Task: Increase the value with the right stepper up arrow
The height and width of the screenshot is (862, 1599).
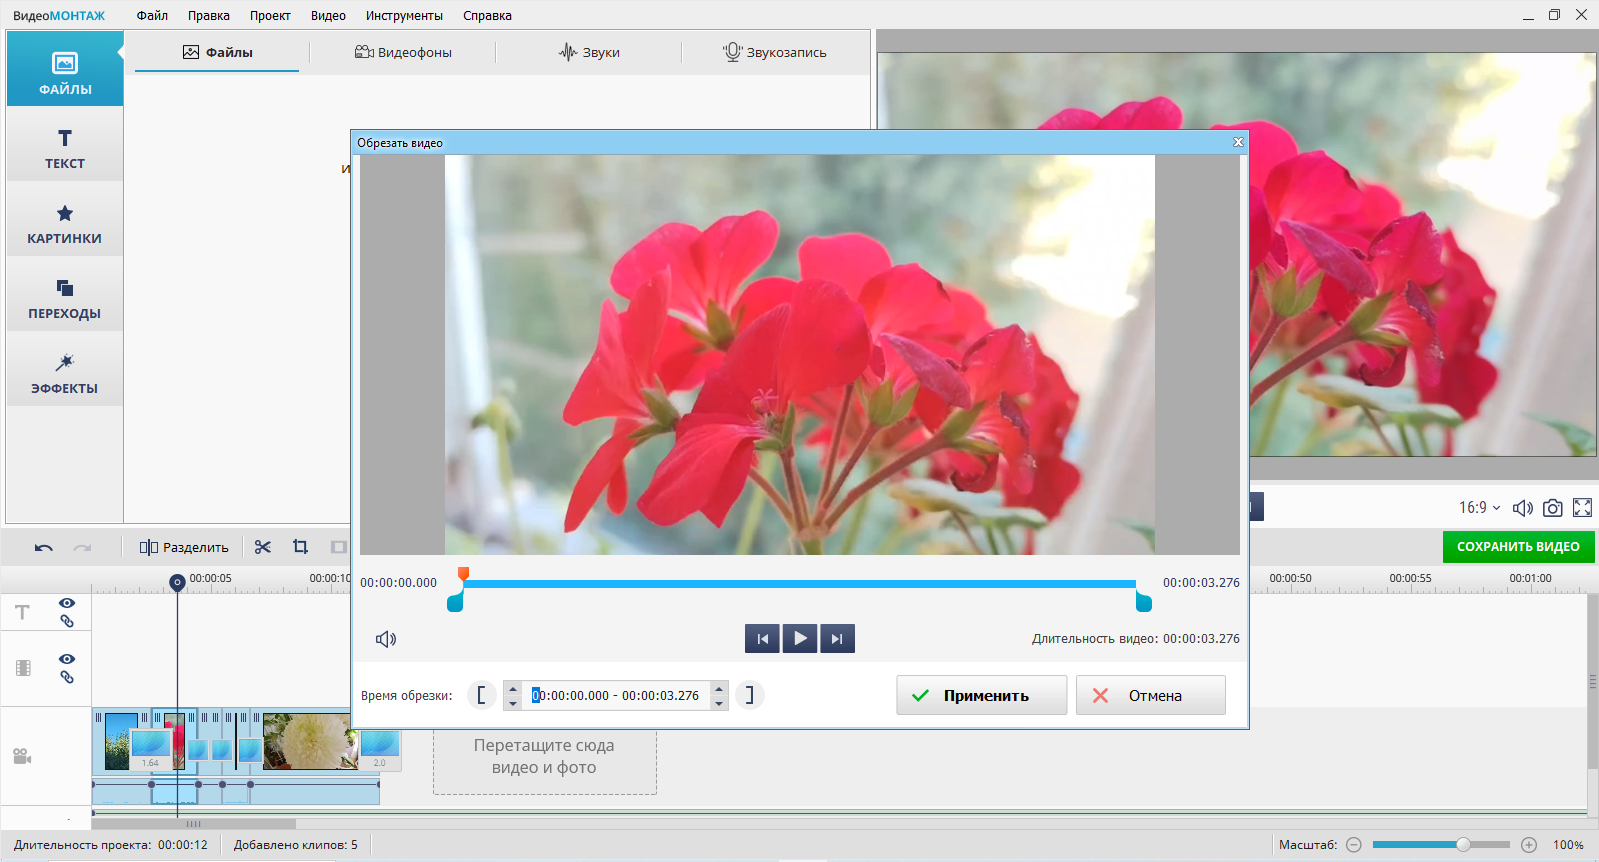Action: point(719,688)
